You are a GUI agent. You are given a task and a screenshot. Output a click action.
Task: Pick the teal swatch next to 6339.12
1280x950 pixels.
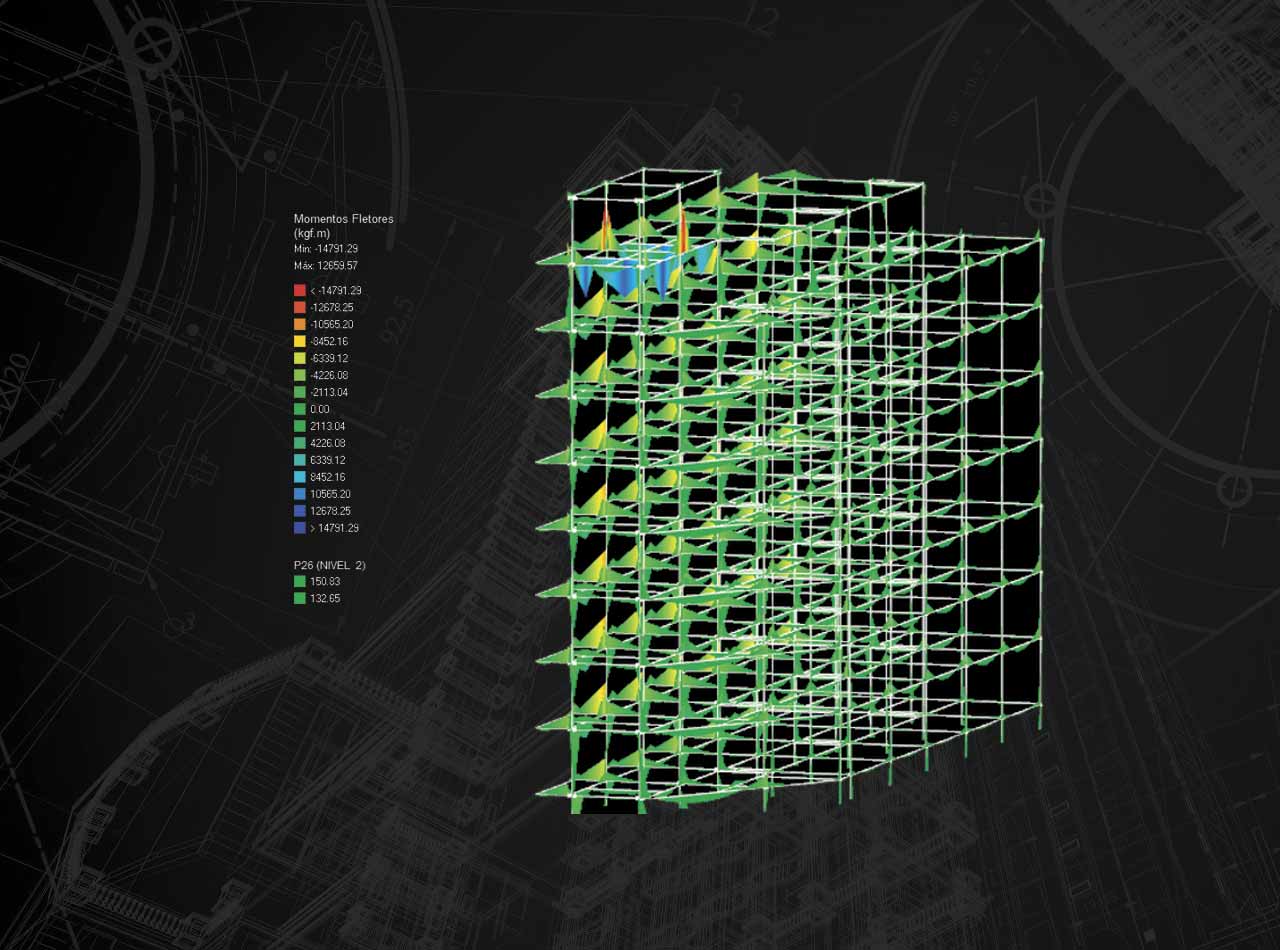pos(299,460)
